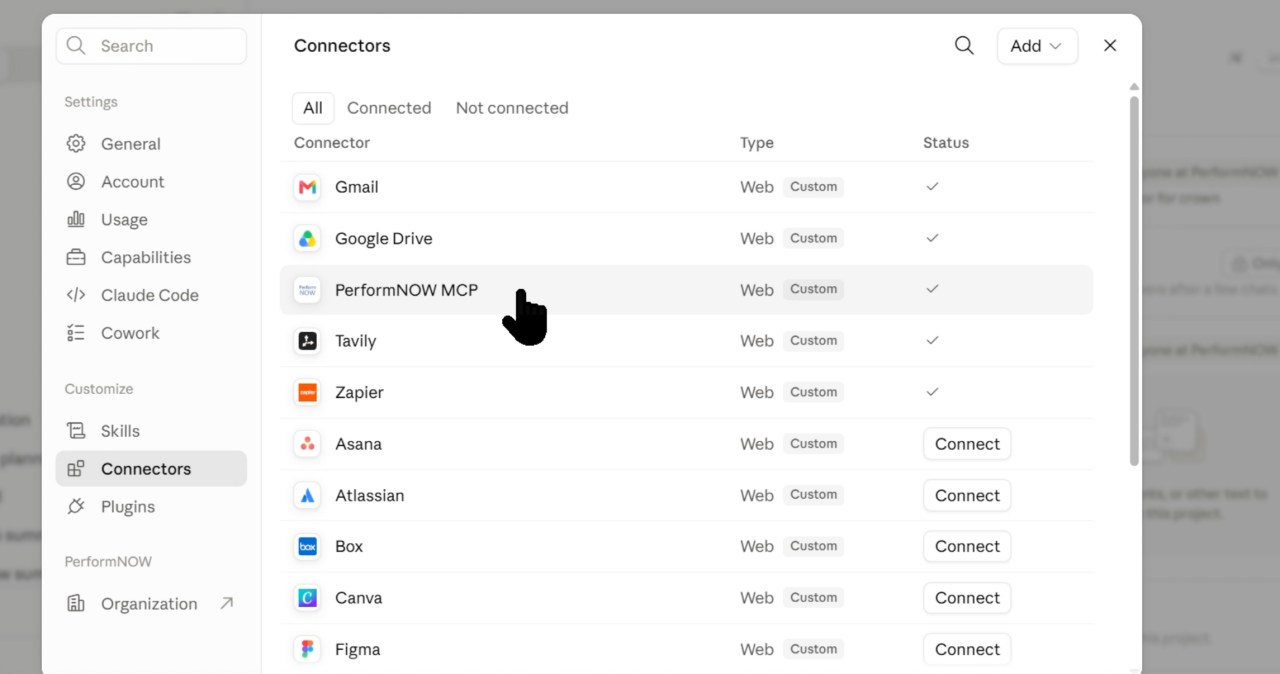Select the PerformNOW MCP connector name
This screenshot has height=674, width=1280.
coord(407,290)
